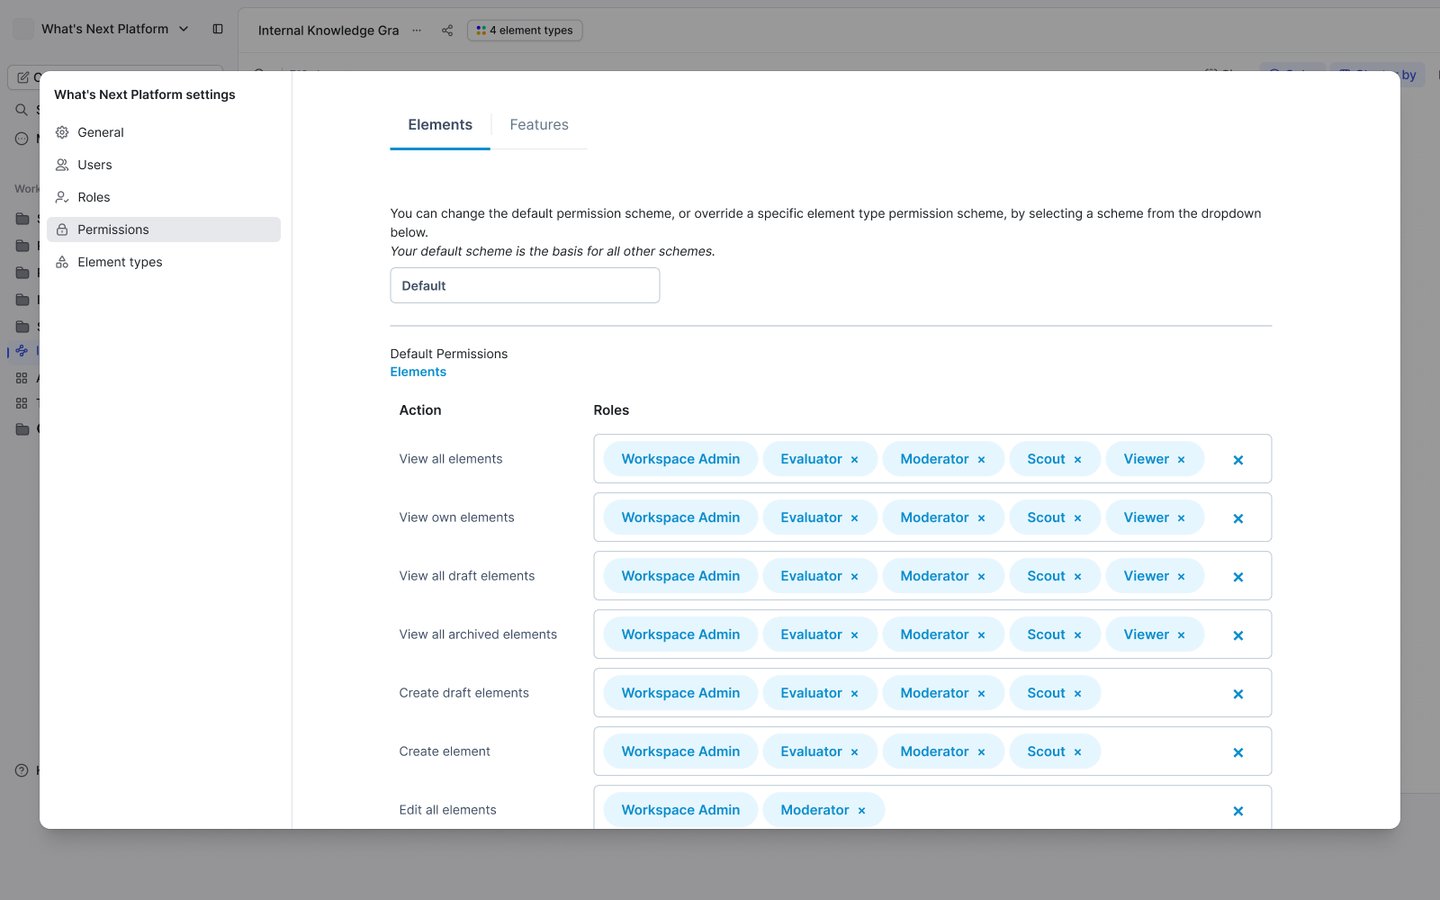Click the View all elements action label
Screen dimensions: 1440x900
coord(451,459)
